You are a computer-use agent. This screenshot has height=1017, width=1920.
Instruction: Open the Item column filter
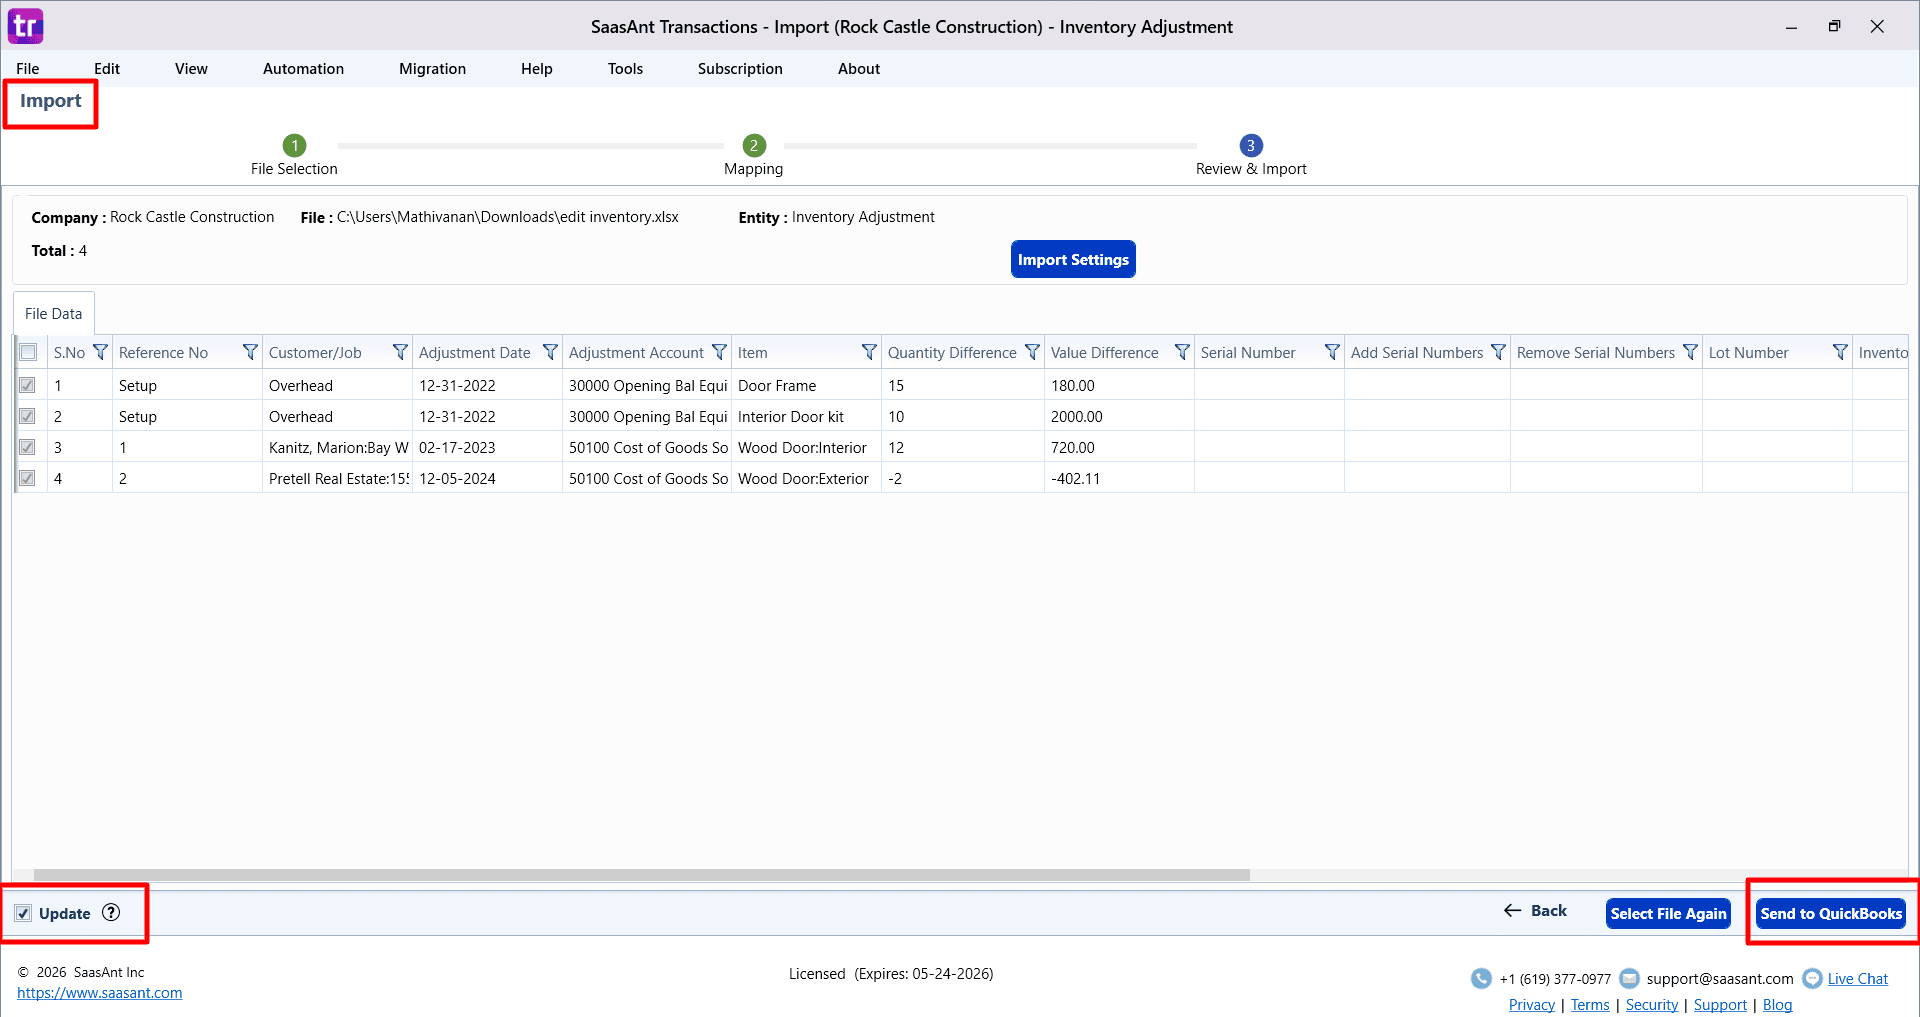click(x=869, y=352)
